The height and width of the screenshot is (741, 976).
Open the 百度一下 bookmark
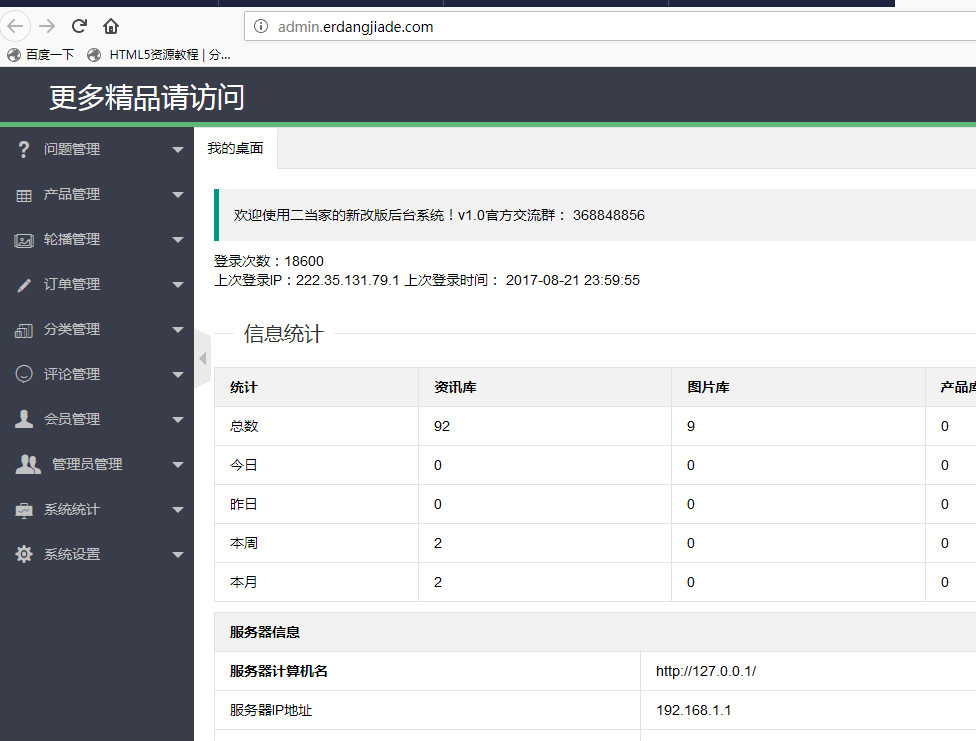(40, 55)
